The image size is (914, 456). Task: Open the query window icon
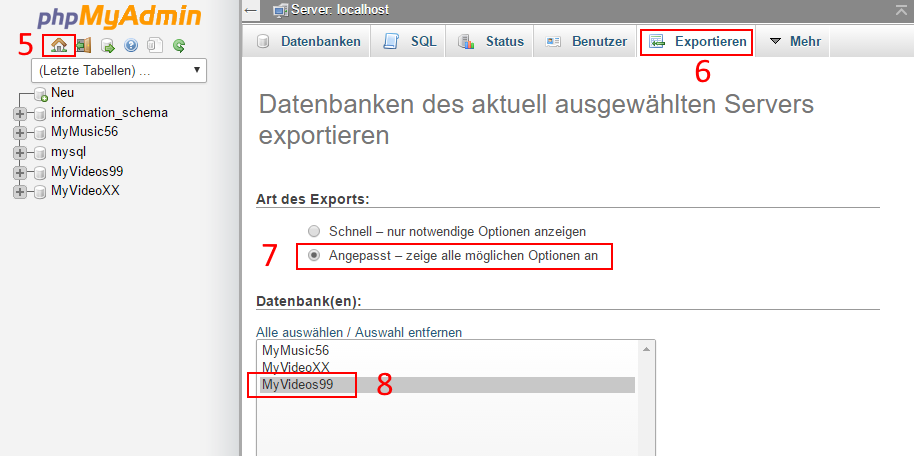[x=107, y=45]
